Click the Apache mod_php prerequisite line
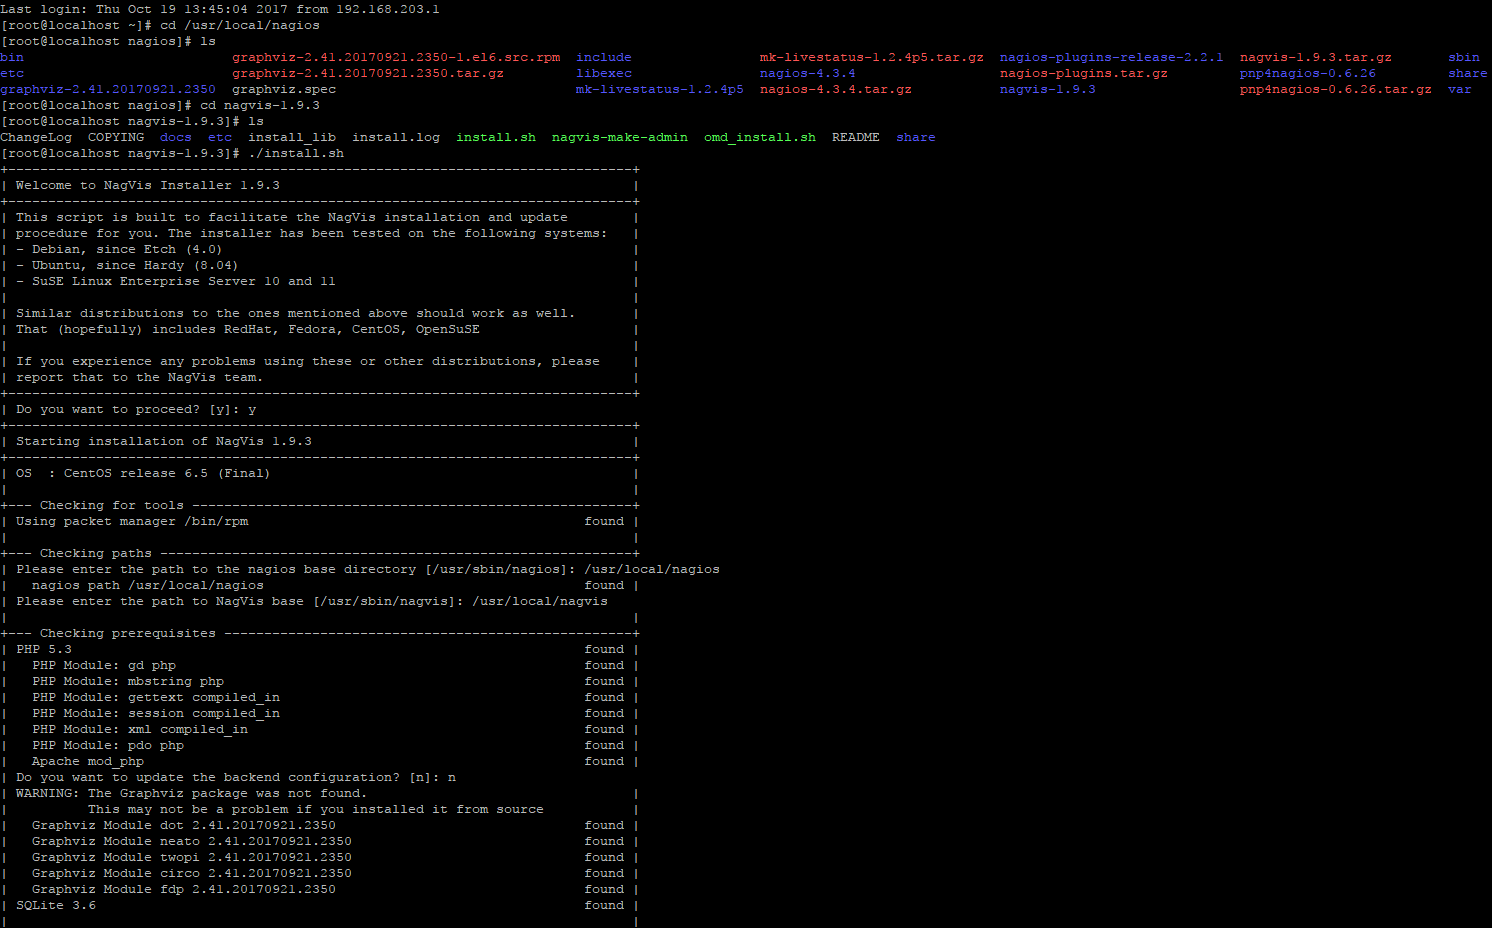Viewport: 1492px width, 928px height. (x=88, y=761)
